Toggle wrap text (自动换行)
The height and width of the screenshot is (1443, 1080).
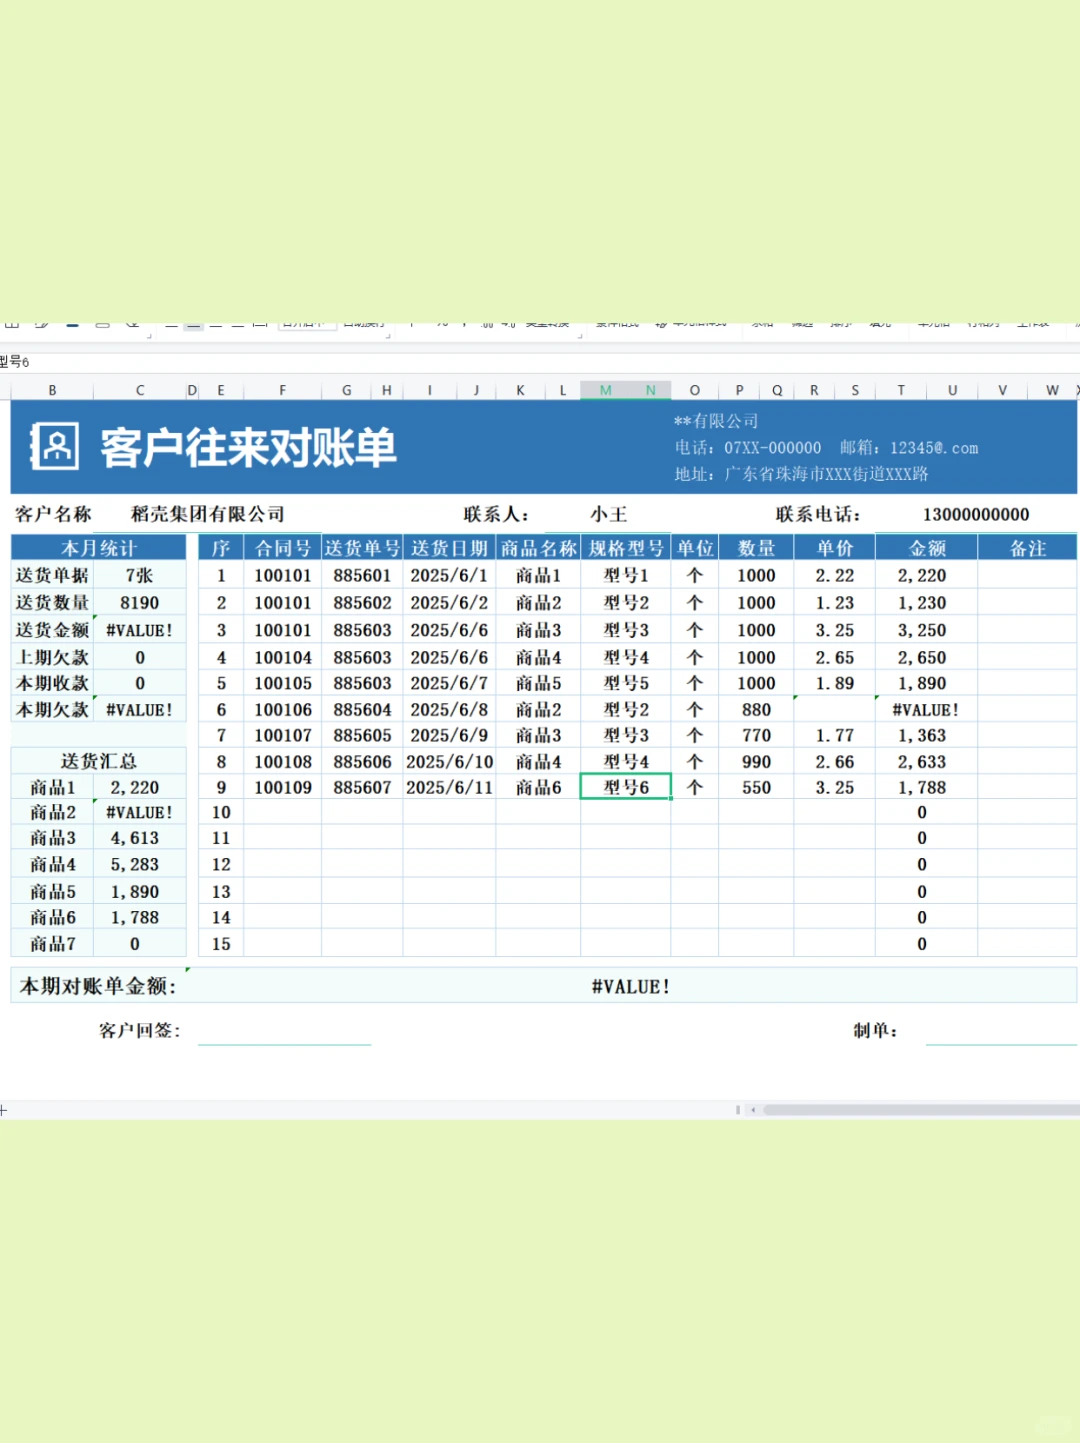[363, 323]
